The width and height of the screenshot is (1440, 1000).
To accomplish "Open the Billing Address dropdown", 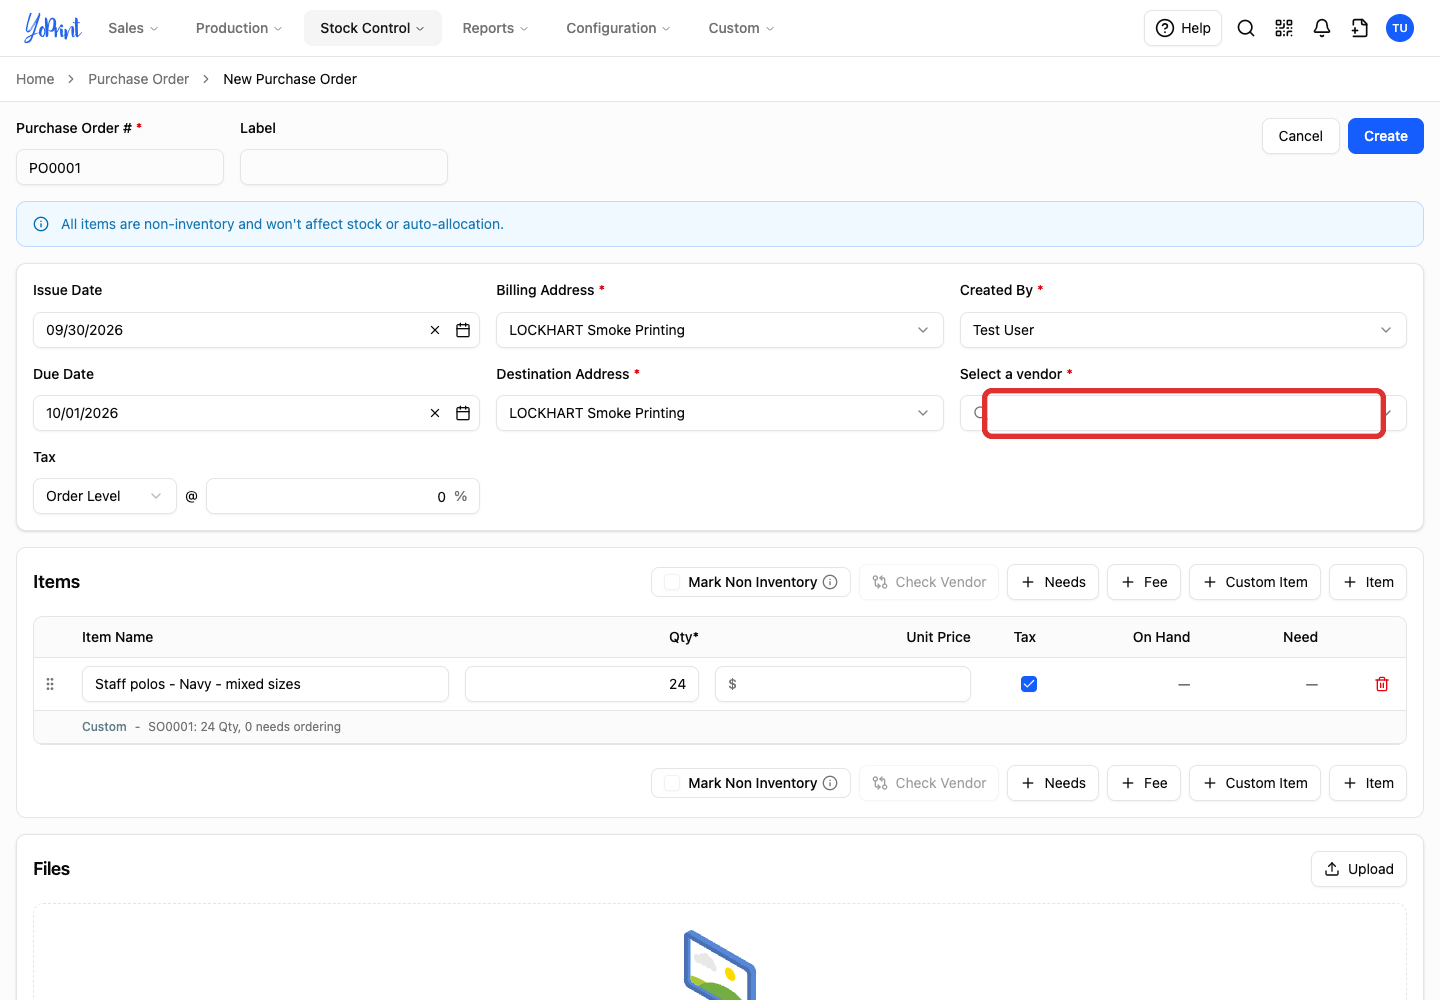I will [720, 330].
